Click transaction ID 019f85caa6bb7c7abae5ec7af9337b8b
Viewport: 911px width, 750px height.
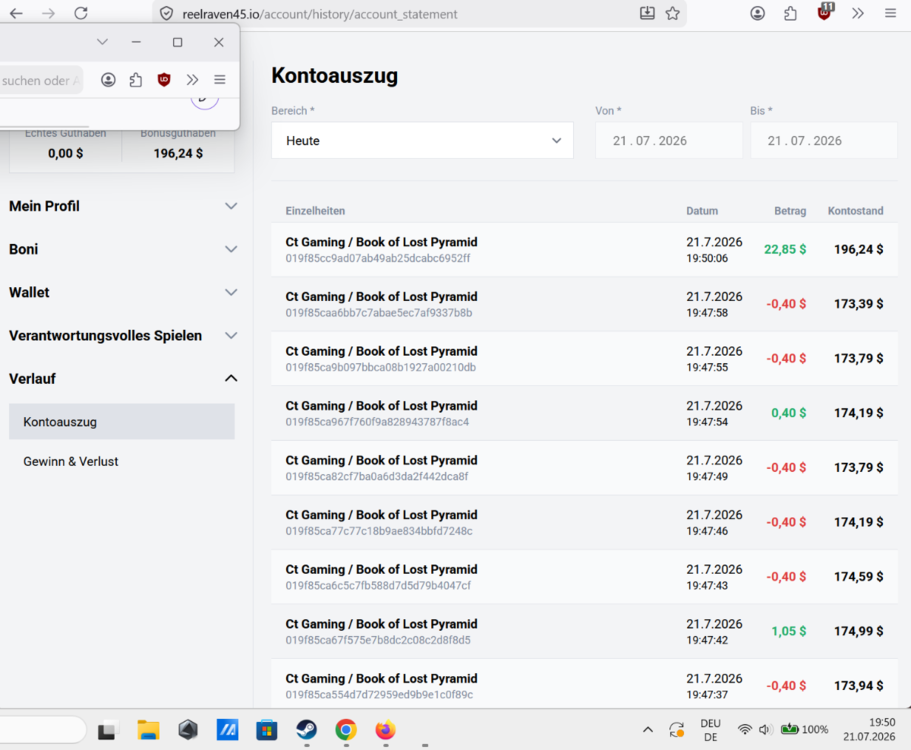379,313
